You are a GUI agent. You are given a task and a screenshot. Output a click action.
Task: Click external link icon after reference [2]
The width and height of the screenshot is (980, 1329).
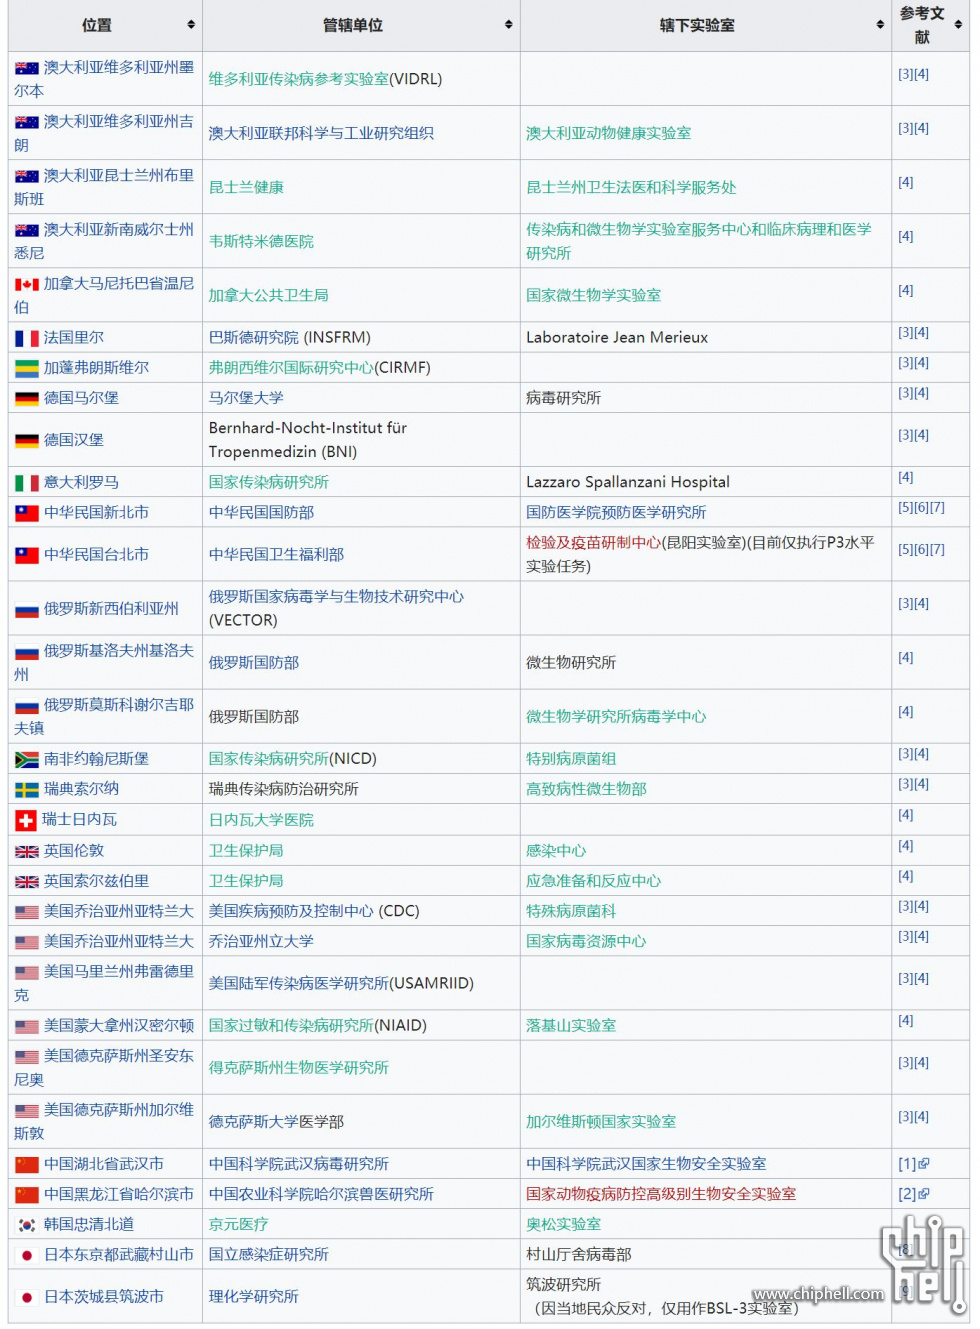click(924, 1194)
